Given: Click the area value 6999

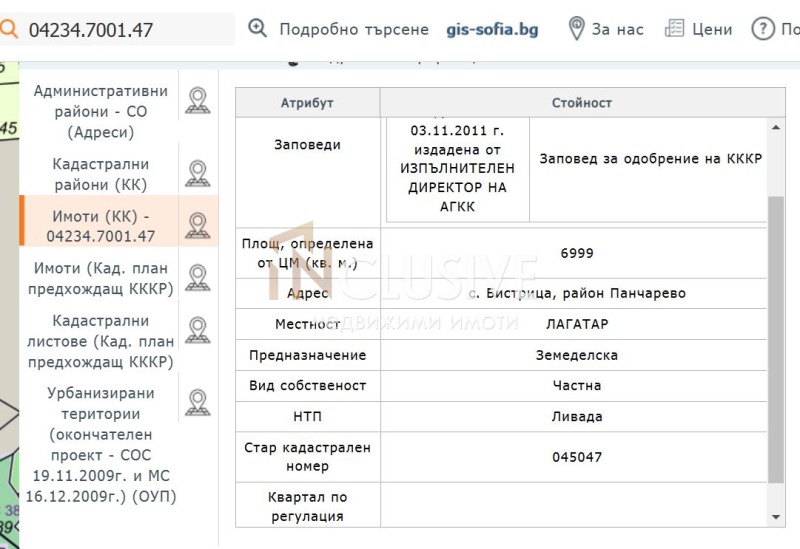Looking at the screenshot, I should (577, 253).
